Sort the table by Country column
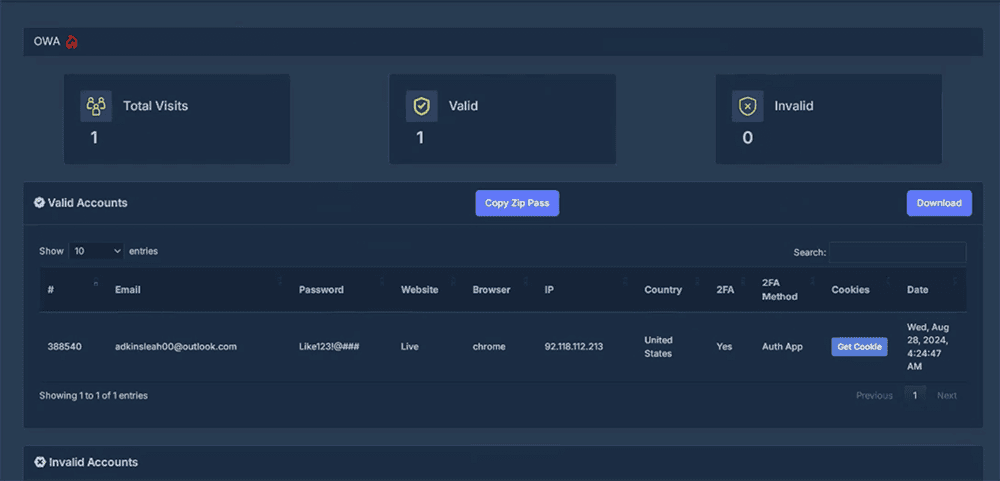The height and width of the screenshot is (481, 1000). click(672, 290)
